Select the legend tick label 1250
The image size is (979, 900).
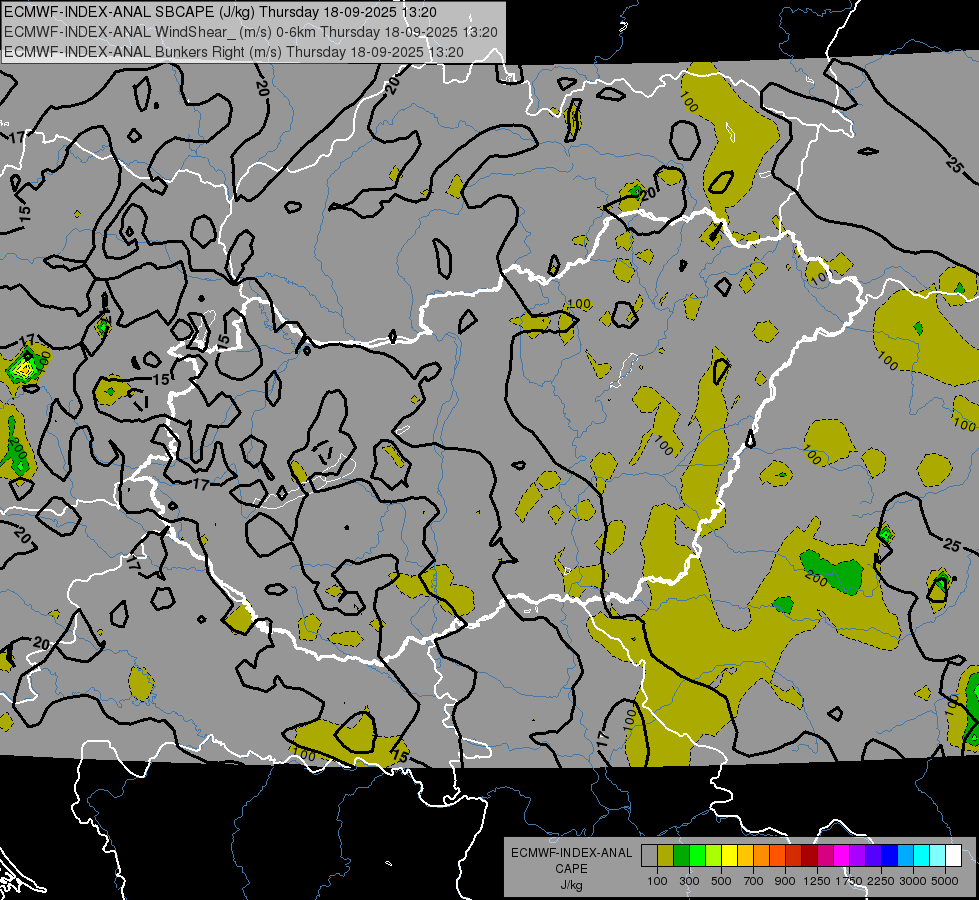point(817,880)
